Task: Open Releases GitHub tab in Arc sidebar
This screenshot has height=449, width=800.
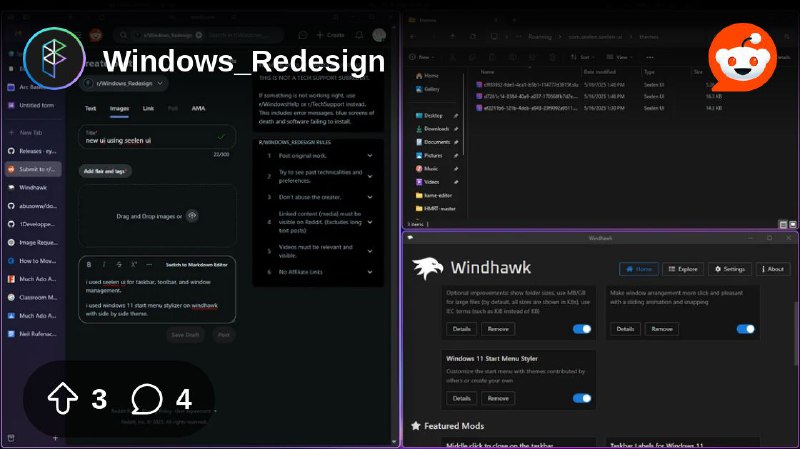Action: pyautogui.click(x=33, y=151)
